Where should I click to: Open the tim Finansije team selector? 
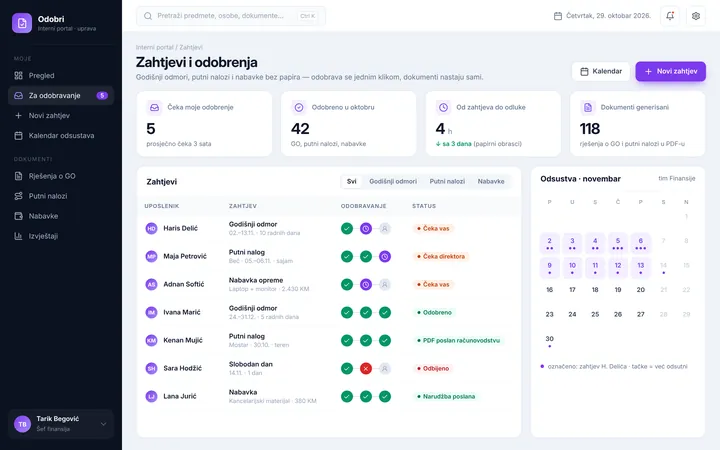pyautogui.click(x=676, y=179)
